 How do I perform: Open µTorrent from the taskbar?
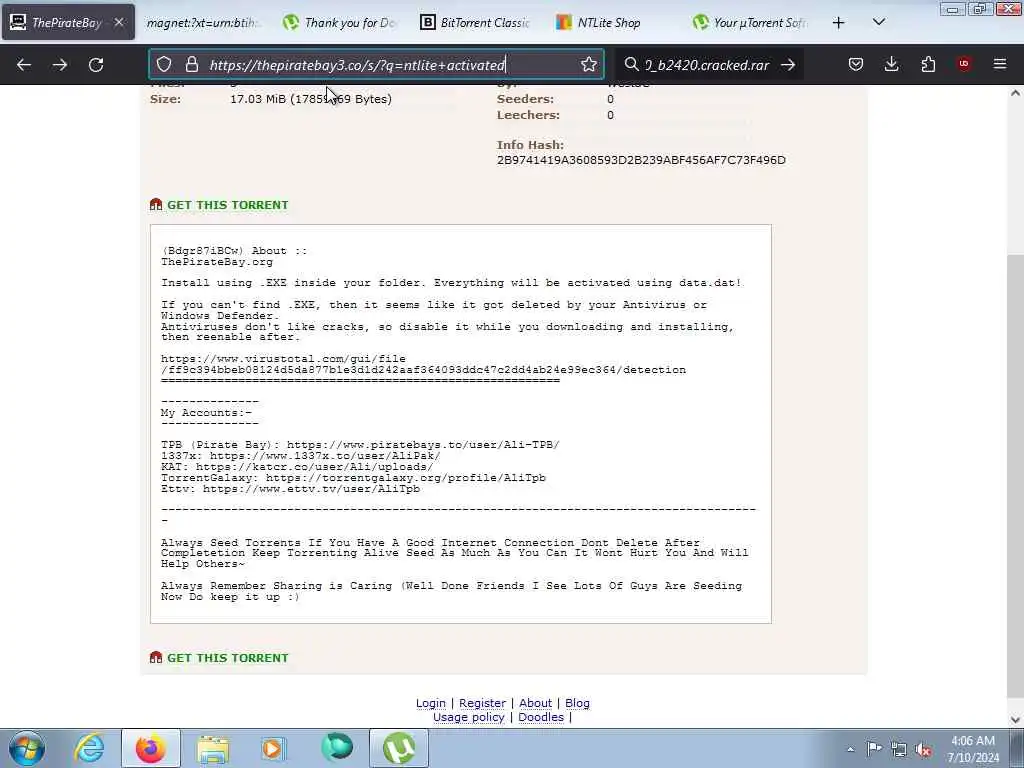tap(399, 748)
